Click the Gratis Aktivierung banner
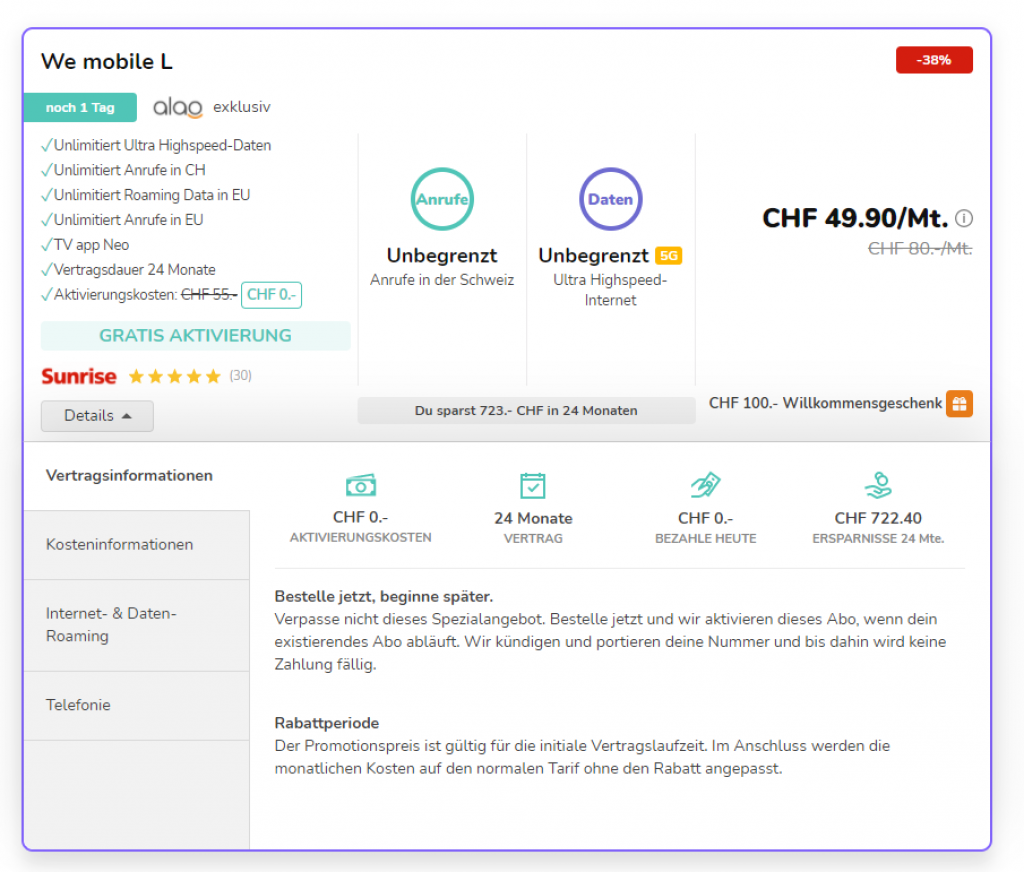1024x872 pixels. 195,336
